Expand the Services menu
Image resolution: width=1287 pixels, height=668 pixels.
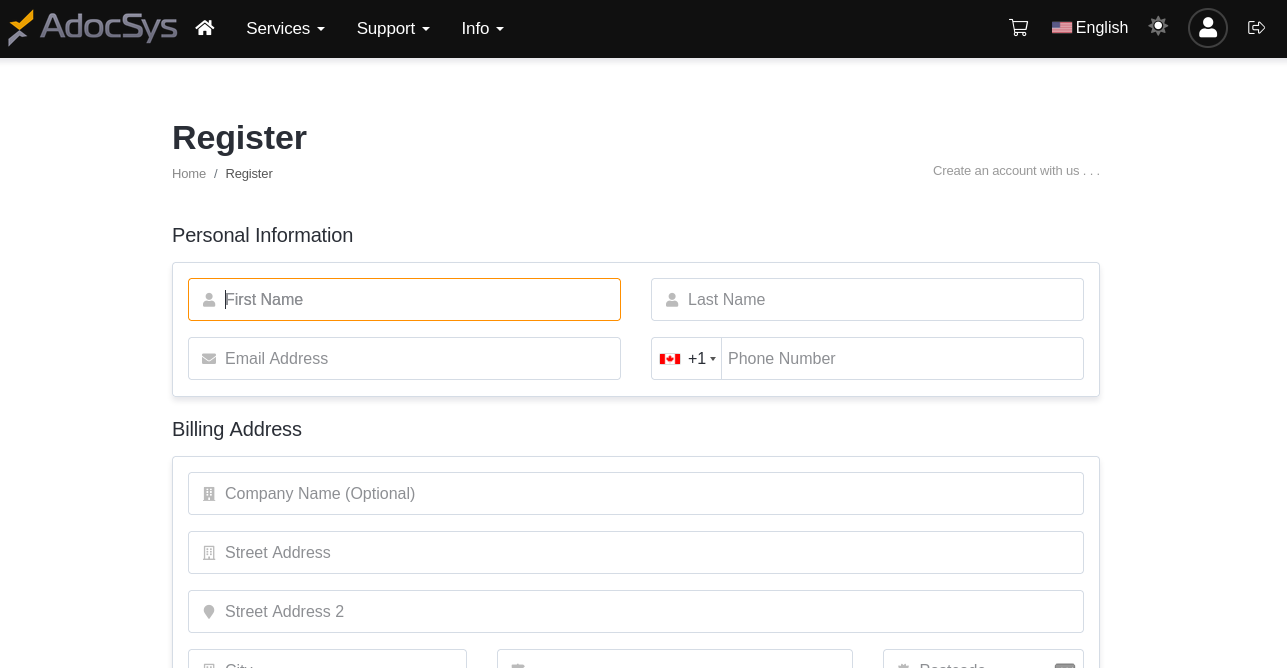pyautogui.click(x=285, y=28)
